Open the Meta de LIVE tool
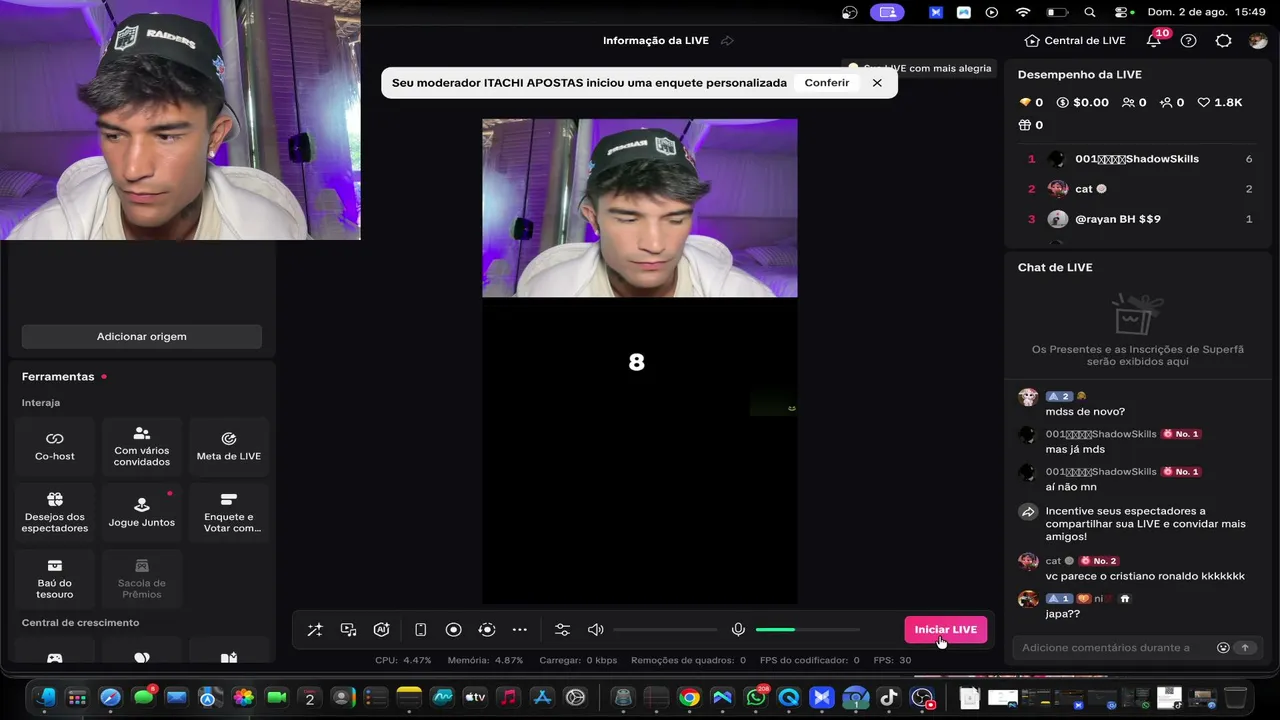 [x=229, y=445]
